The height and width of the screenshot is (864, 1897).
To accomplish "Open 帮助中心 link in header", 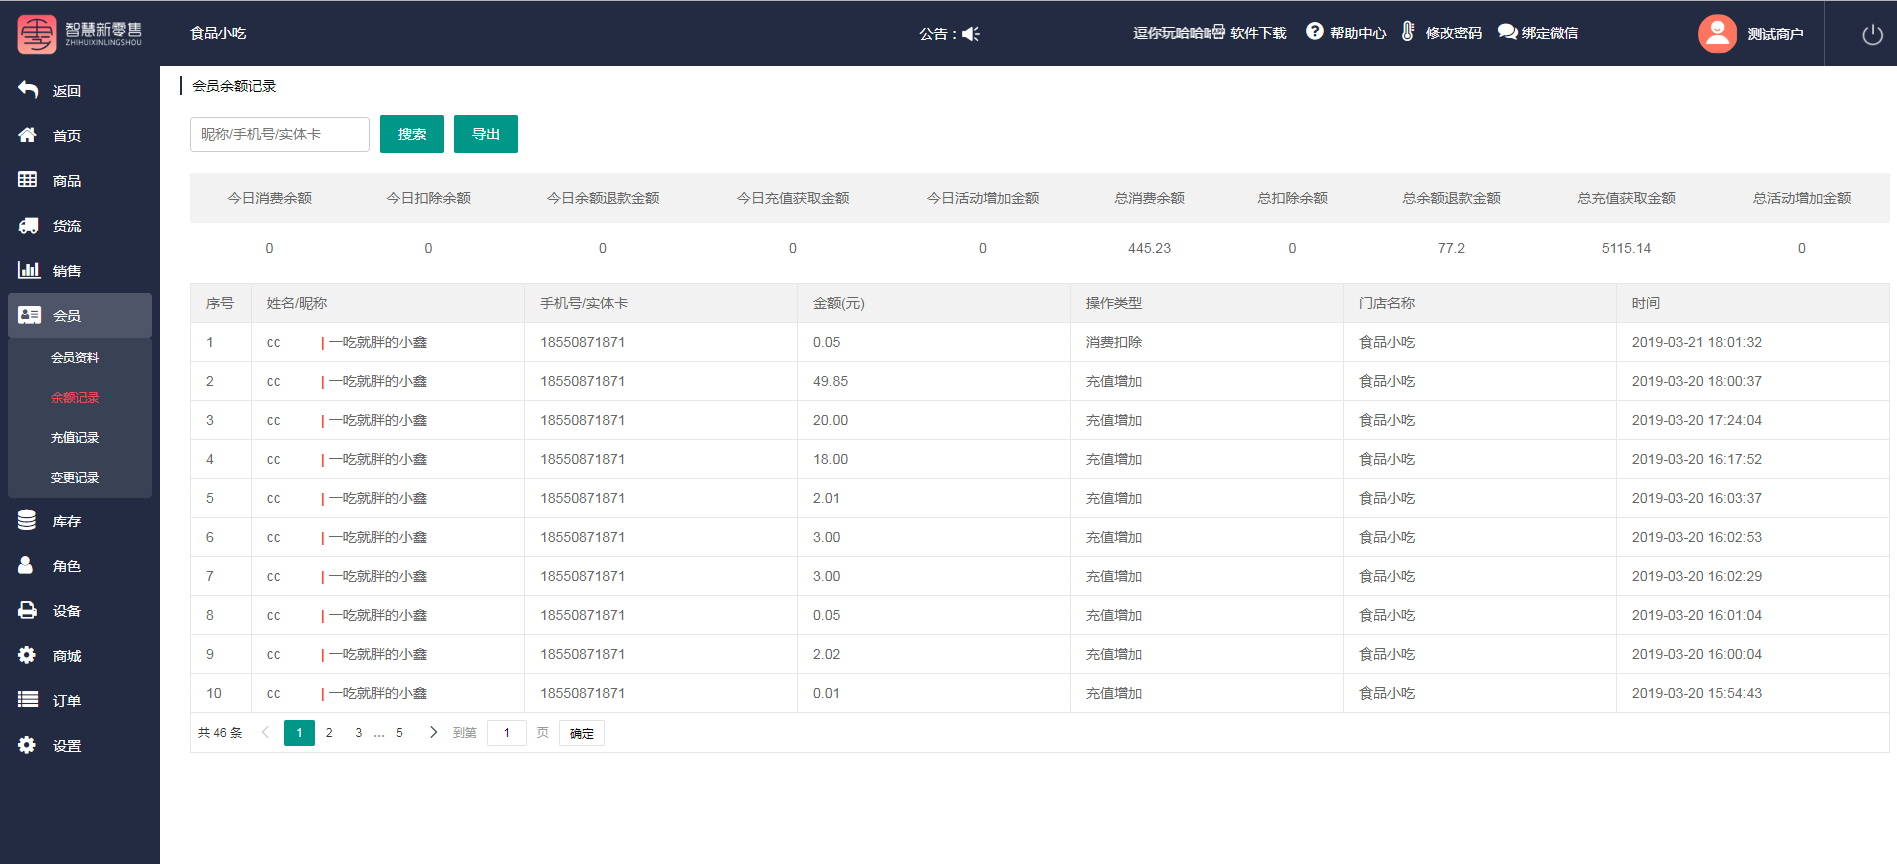I will pos(1358,33).
